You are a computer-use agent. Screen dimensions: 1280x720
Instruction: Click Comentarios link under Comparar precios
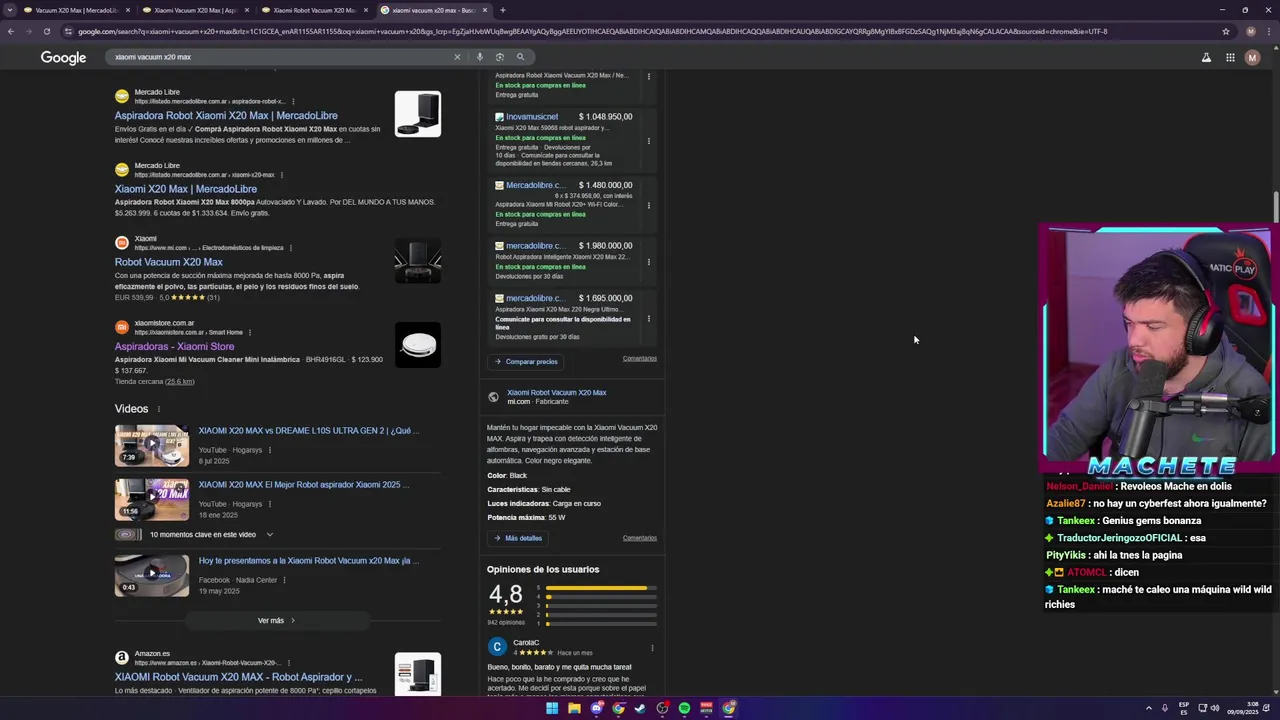(640, 358)
